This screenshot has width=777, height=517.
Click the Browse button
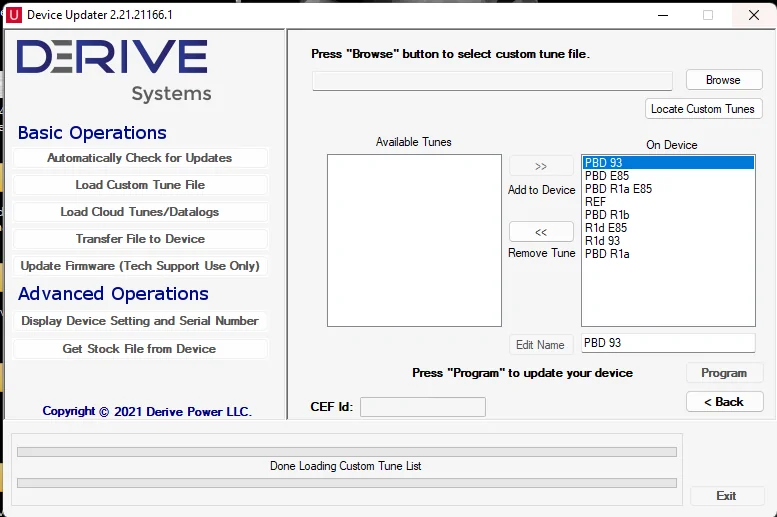pos(724,80)
